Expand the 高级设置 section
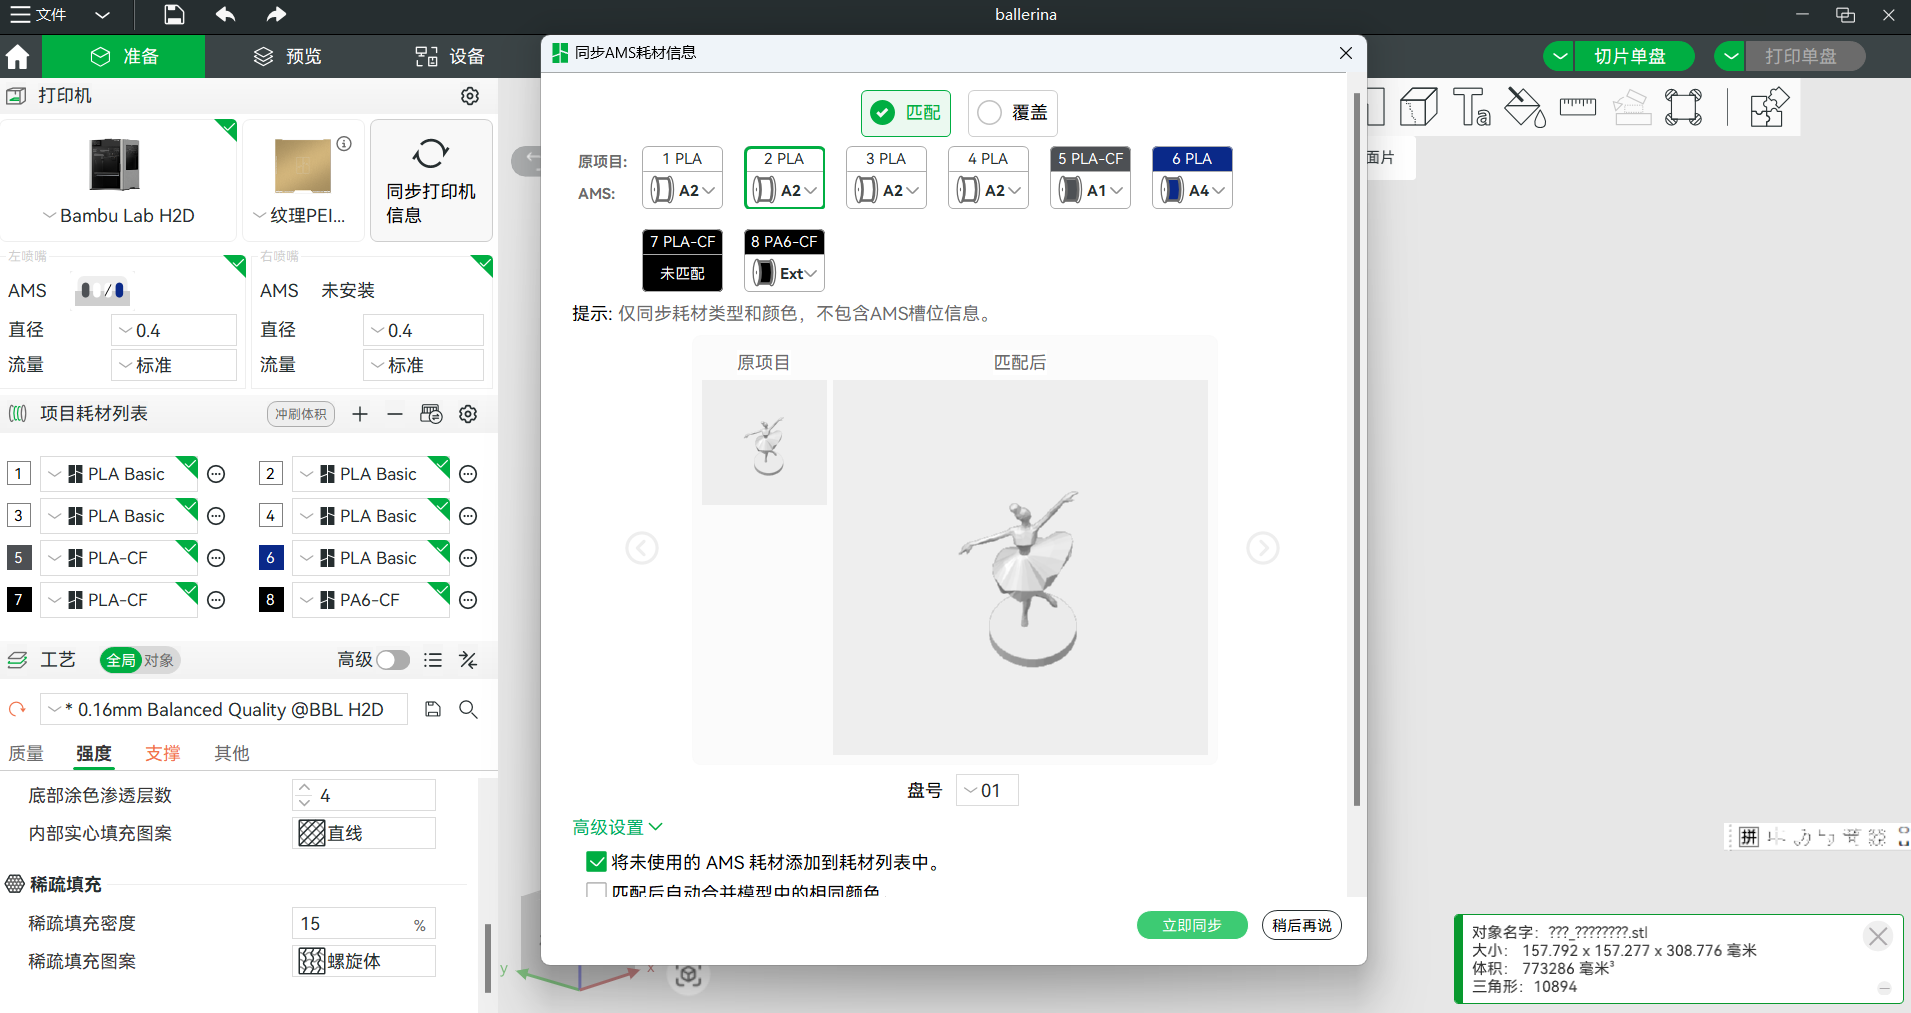 pyautogui.click(x=617, y=827)
